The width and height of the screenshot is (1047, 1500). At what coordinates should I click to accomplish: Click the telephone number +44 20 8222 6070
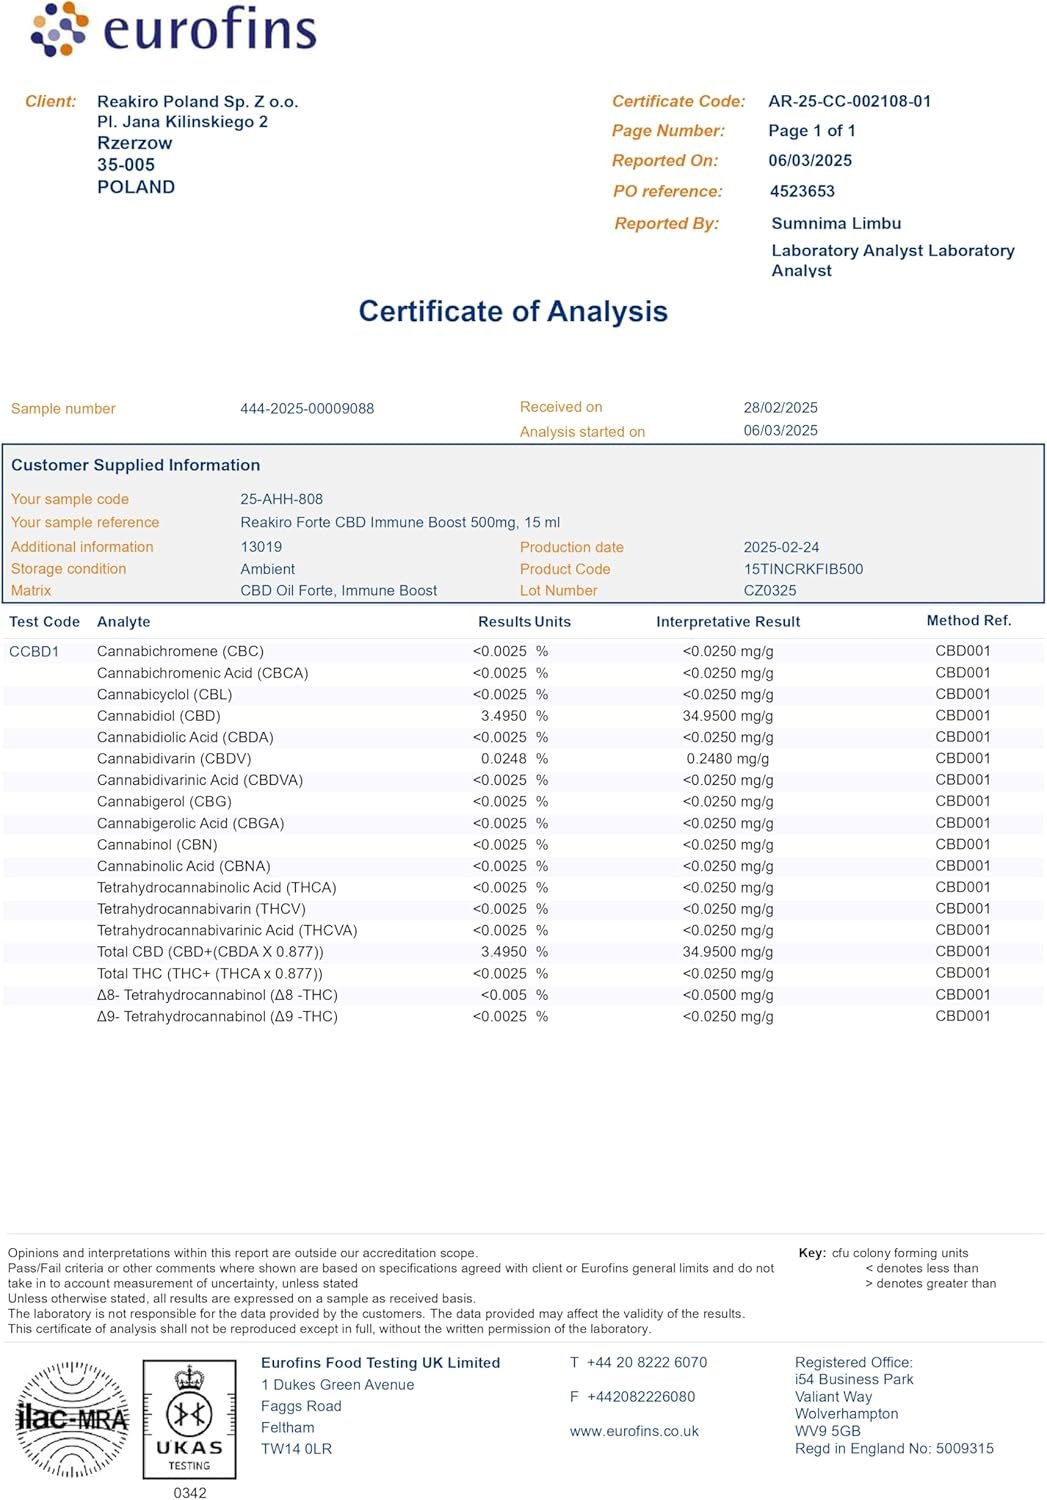646,1362
